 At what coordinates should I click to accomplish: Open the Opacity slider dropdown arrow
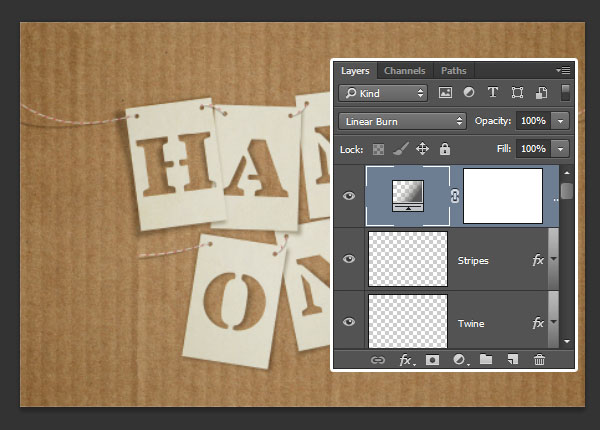[x=560, y=121]
